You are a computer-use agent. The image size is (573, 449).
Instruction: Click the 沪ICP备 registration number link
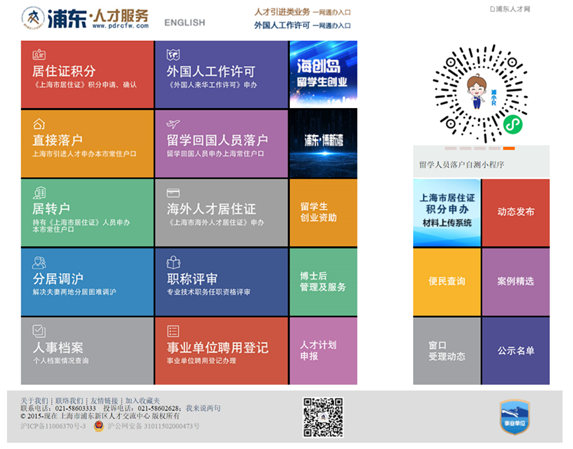click(53, 426)
